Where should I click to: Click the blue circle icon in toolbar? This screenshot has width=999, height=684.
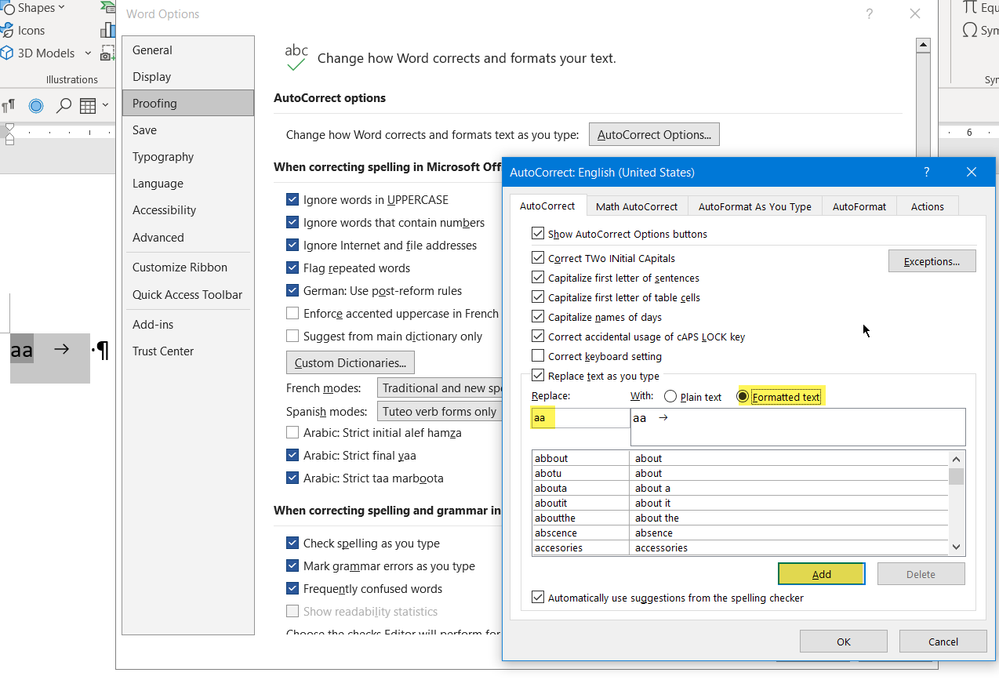coord(36,106)
